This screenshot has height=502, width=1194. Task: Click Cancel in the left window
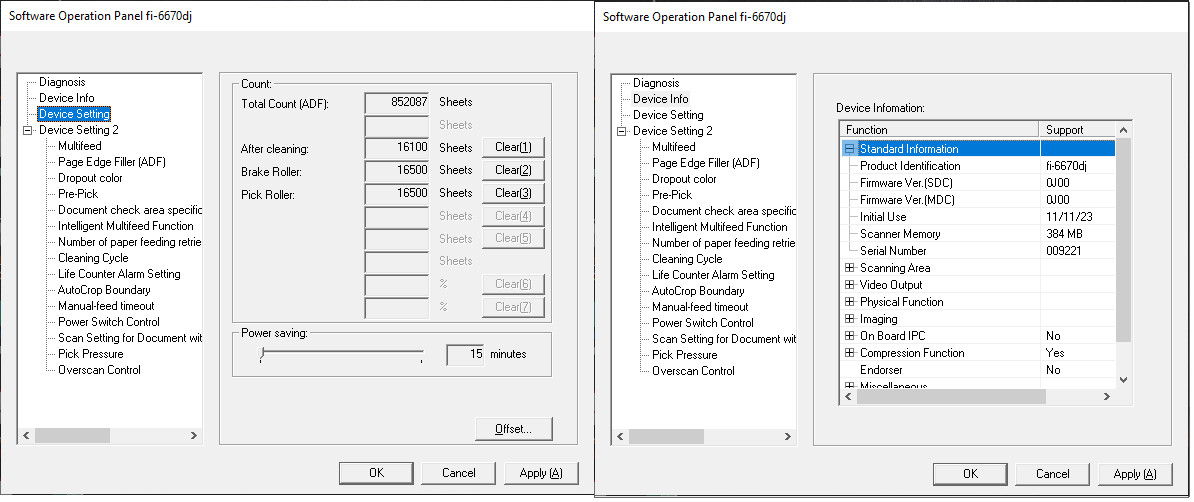[x=458, y=473]
